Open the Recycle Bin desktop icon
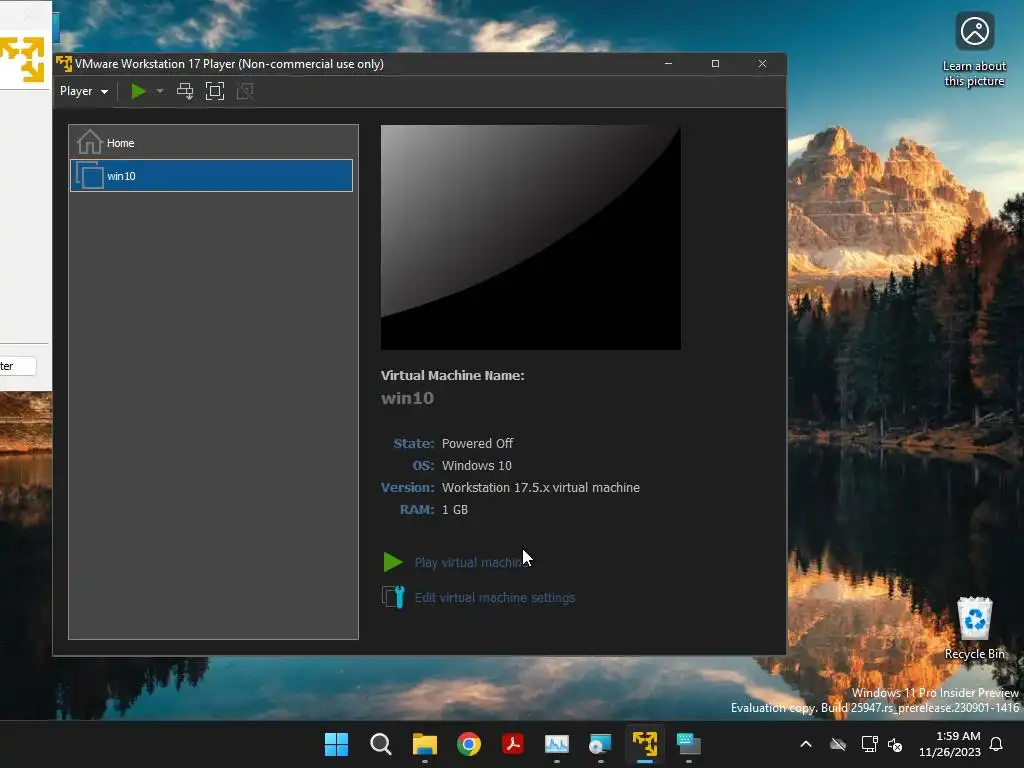Image resolution: width=1024 pixels, height=768 pixels. (974, 628)
